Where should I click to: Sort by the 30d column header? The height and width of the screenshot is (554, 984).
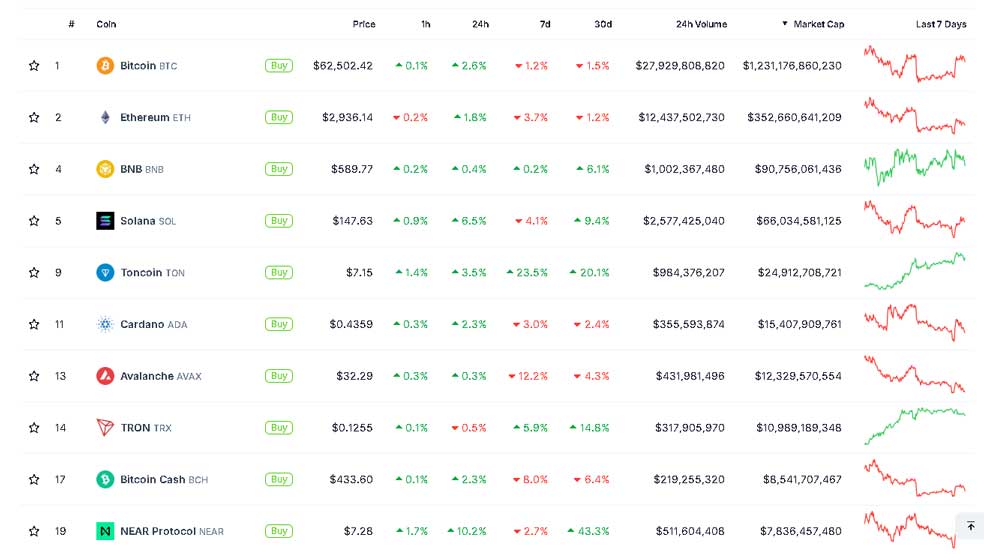(603, 24)
